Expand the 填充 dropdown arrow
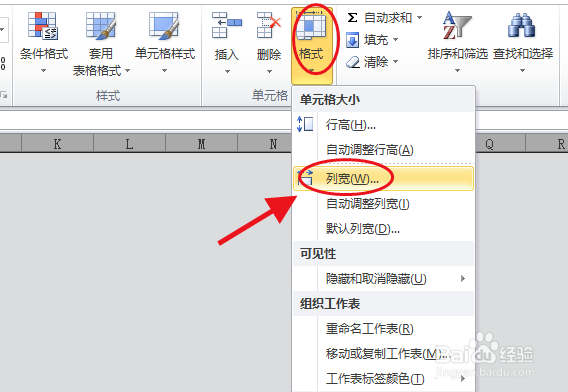This screenshot has width=568, height=392. [x=395, y=39]
